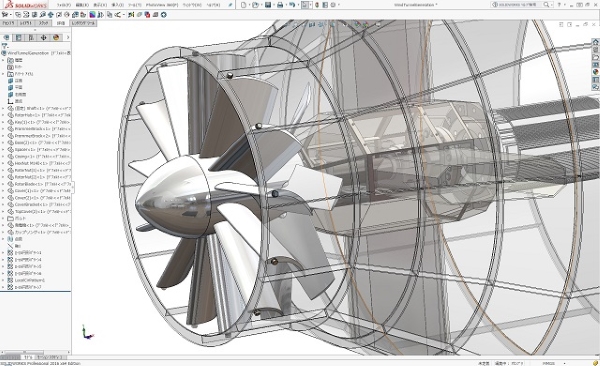Click the horizontal scrollbar below the feature tree
This screenshot has height=366, width=600.
tap(35, 352)
